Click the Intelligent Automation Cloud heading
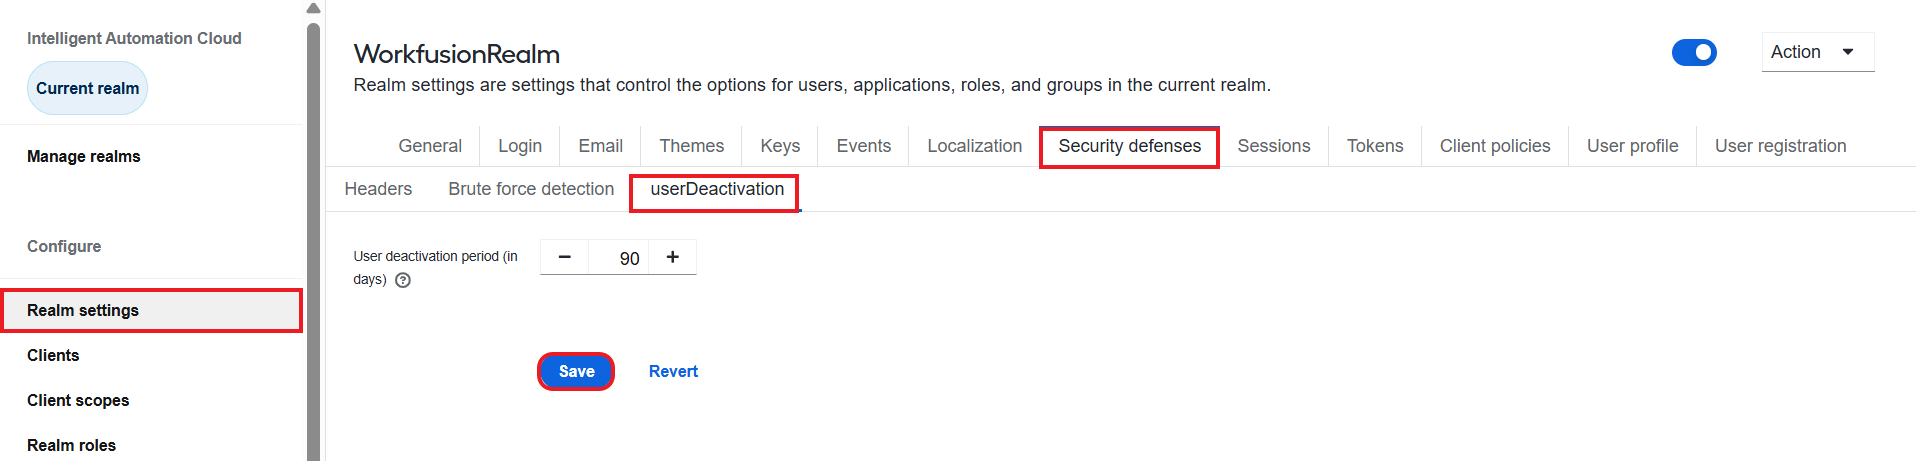1916x461 pixels. pyautogui.click(x=134, y=38)
